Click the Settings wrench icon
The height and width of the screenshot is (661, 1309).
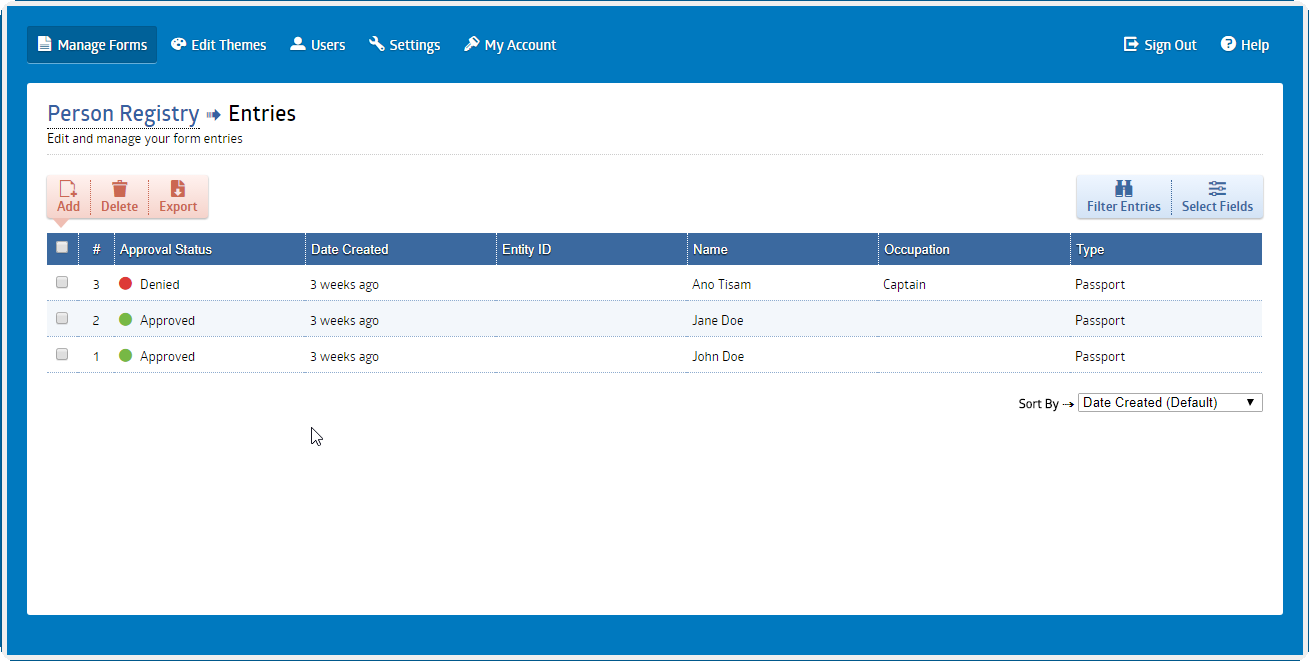(376, 44)
